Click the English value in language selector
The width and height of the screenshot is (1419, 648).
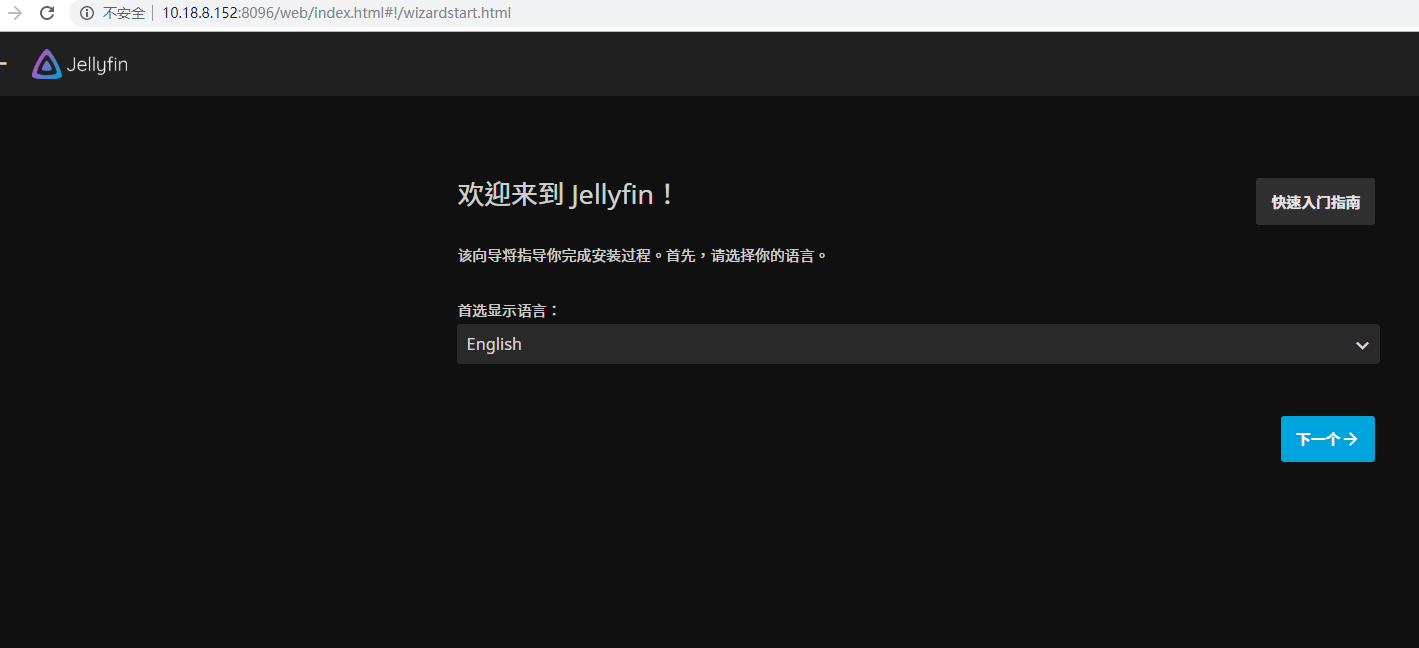click(x=494, y=344)
